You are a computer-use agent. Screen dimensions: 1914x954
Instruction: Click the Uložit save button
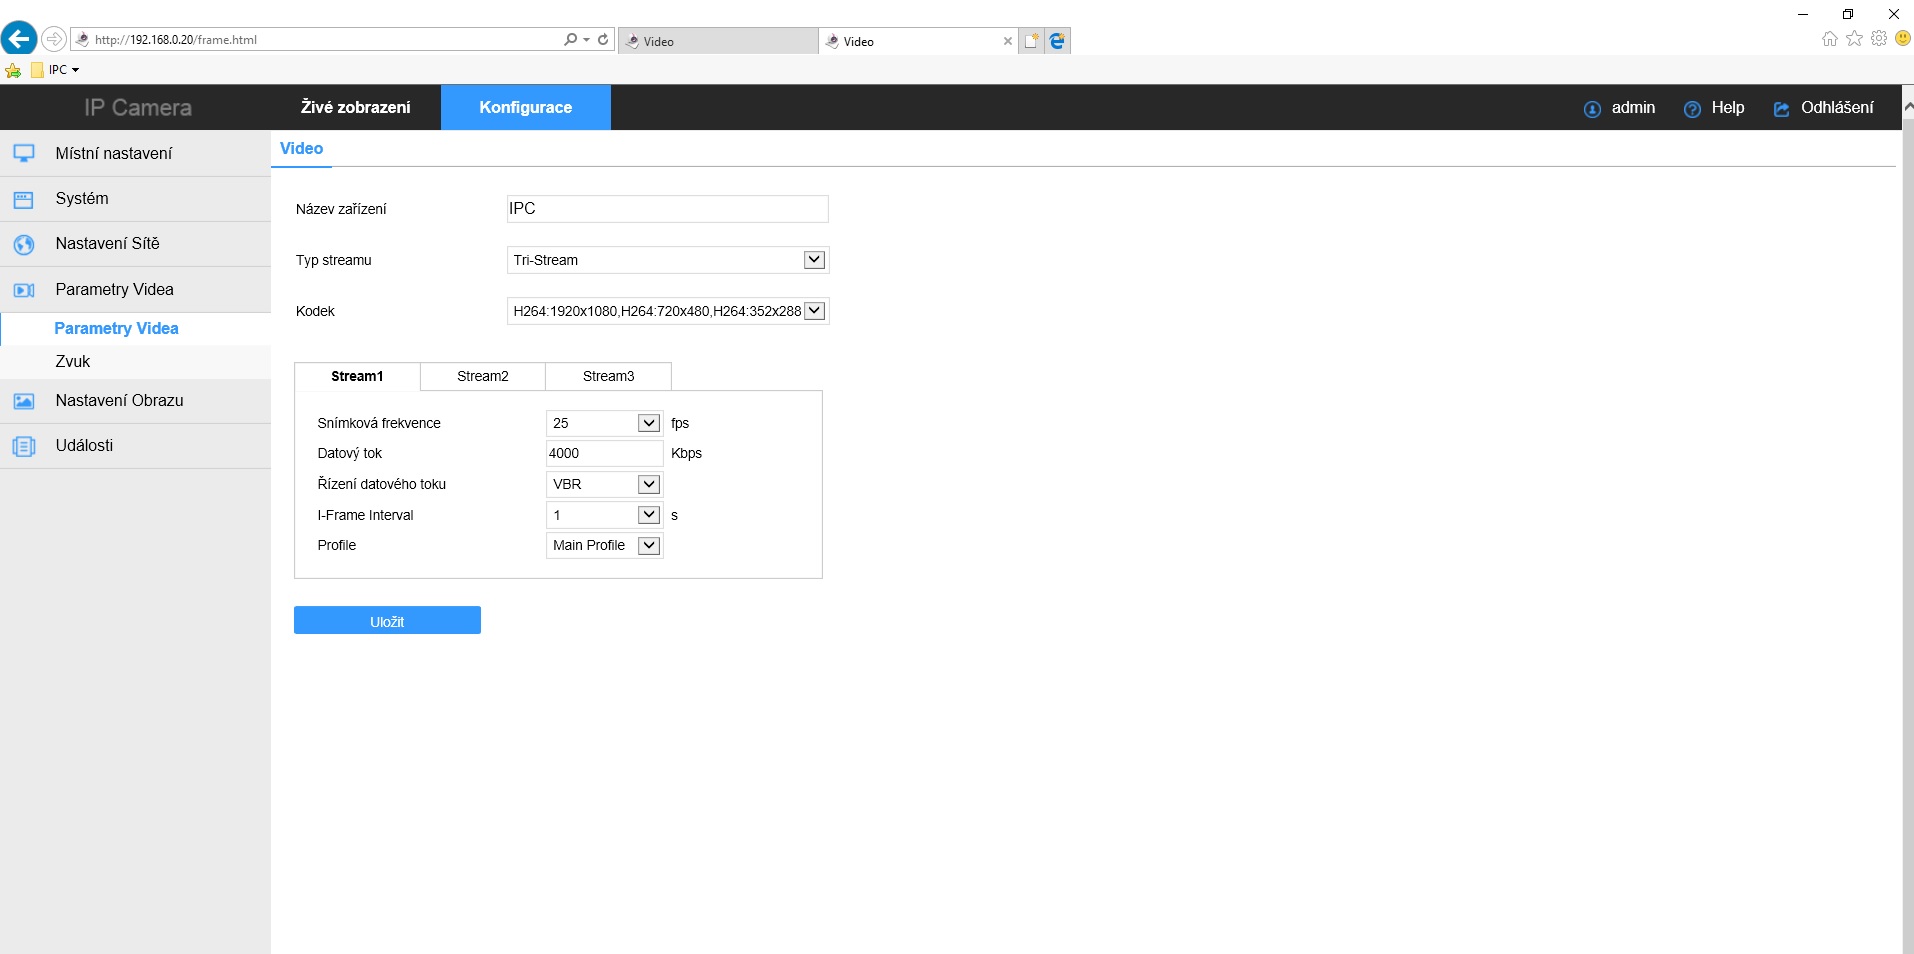pyautogui.click(x=387, y=621)
